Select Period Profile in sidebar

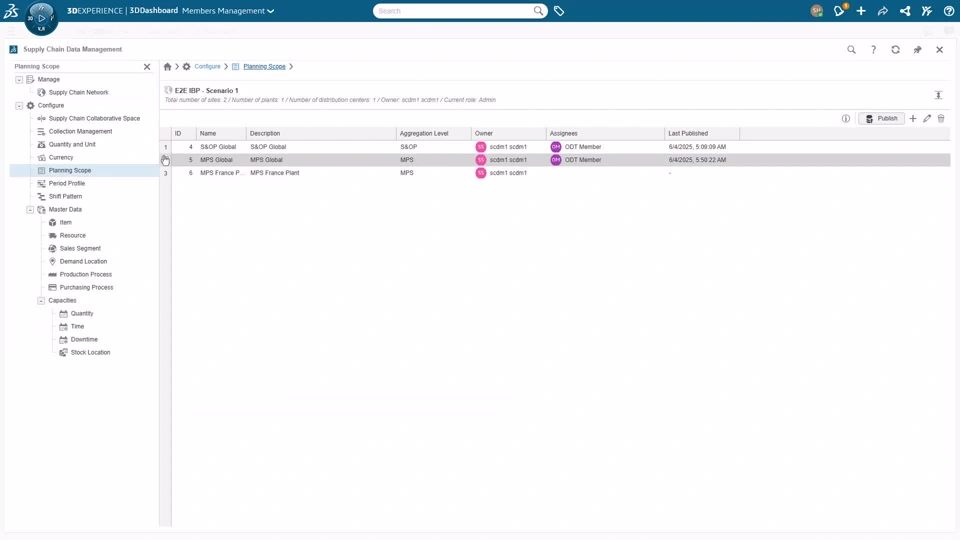coord(67,184)
